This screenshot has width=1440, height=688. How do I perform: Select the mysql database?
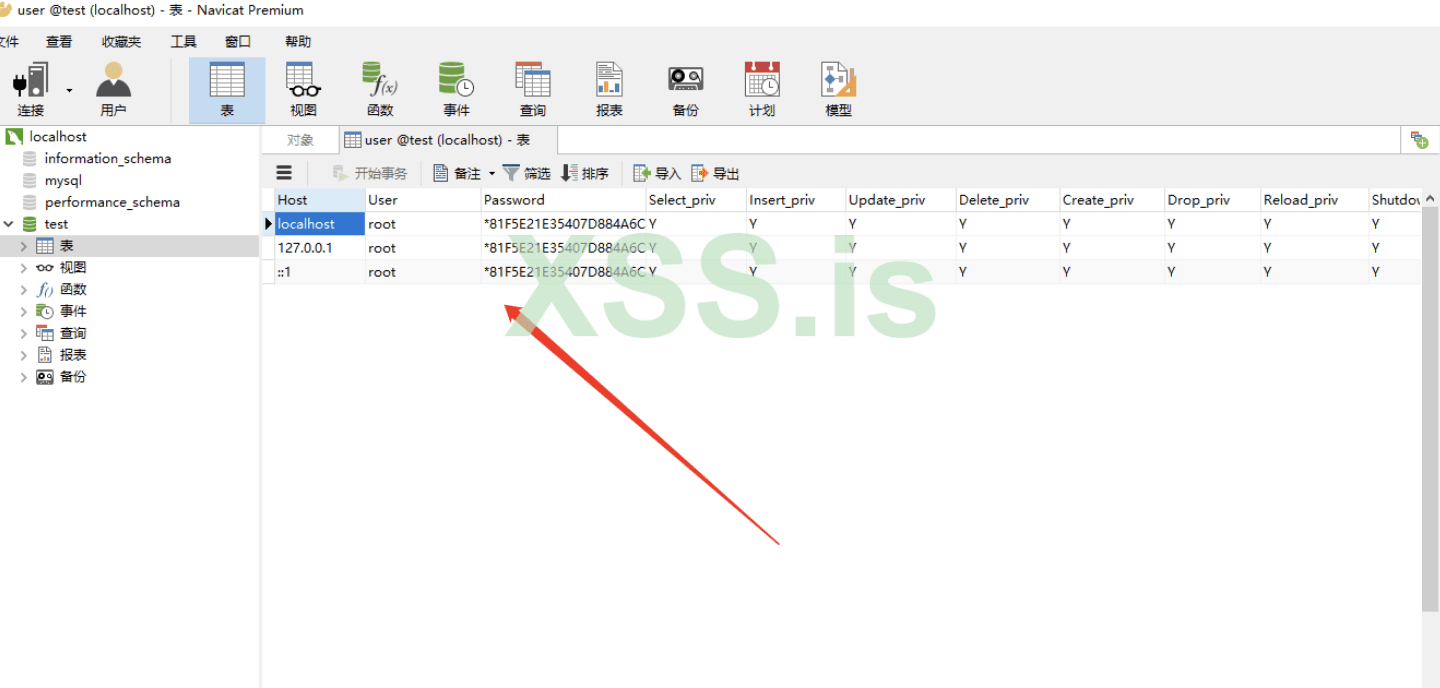tap(63, 180)
